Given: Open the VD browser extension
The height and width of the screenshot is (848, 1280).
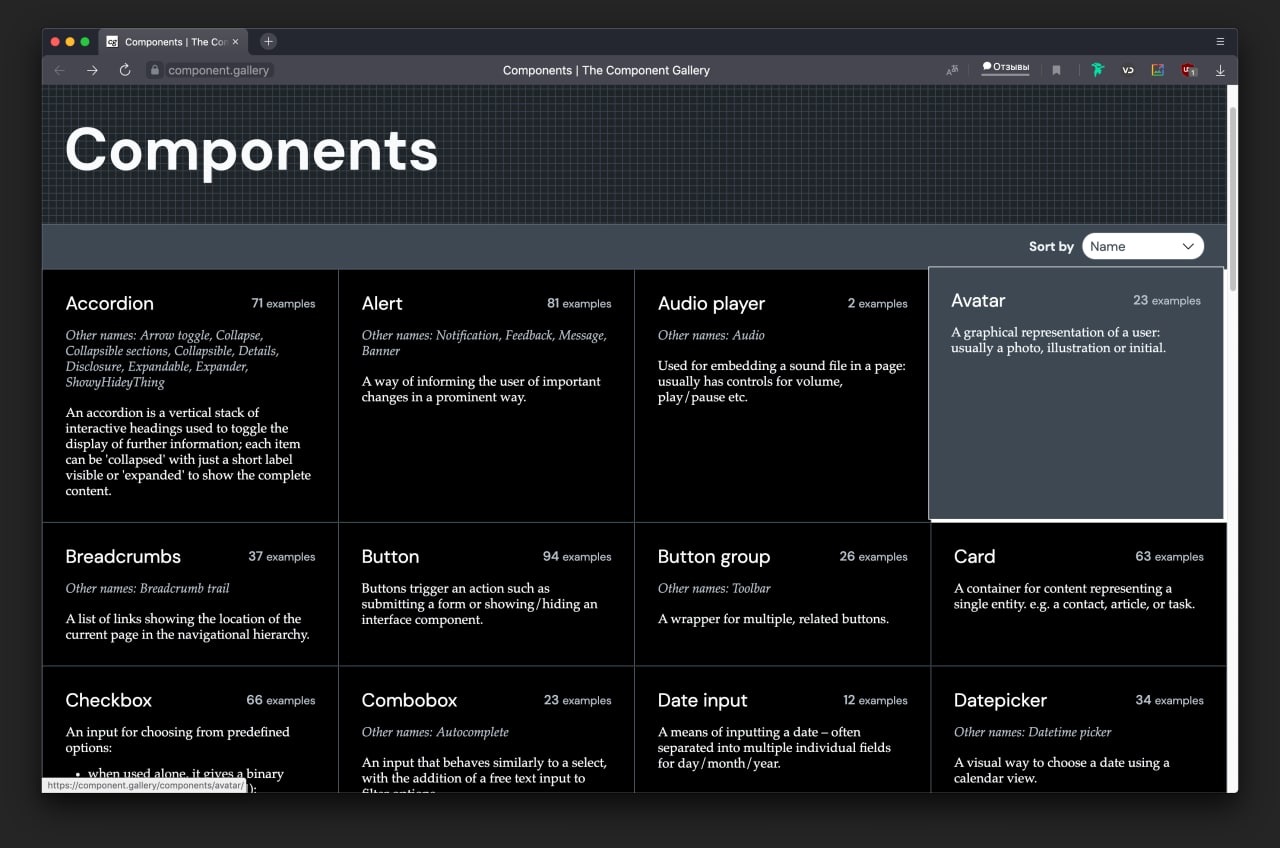Looking at the screenshot, I should (x=1128, y=70).
